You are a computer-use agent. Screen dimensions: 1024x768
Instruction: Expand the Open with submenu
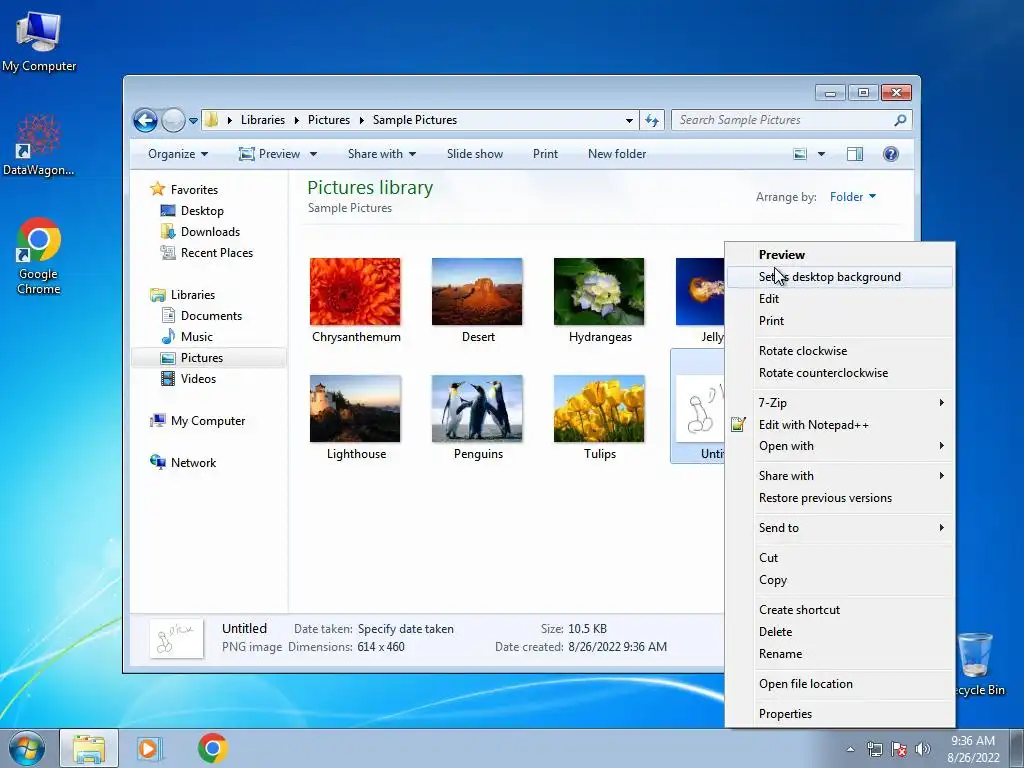[x=840, y=446]
